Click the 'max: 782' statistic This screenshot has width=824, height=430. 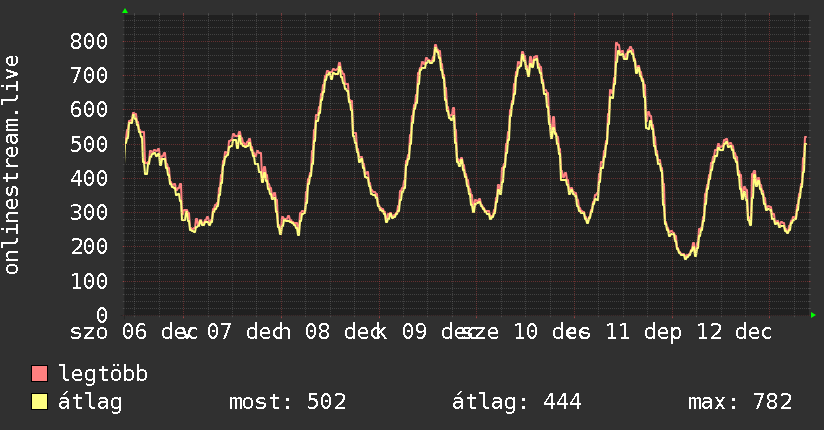click(x=740, y=402)
